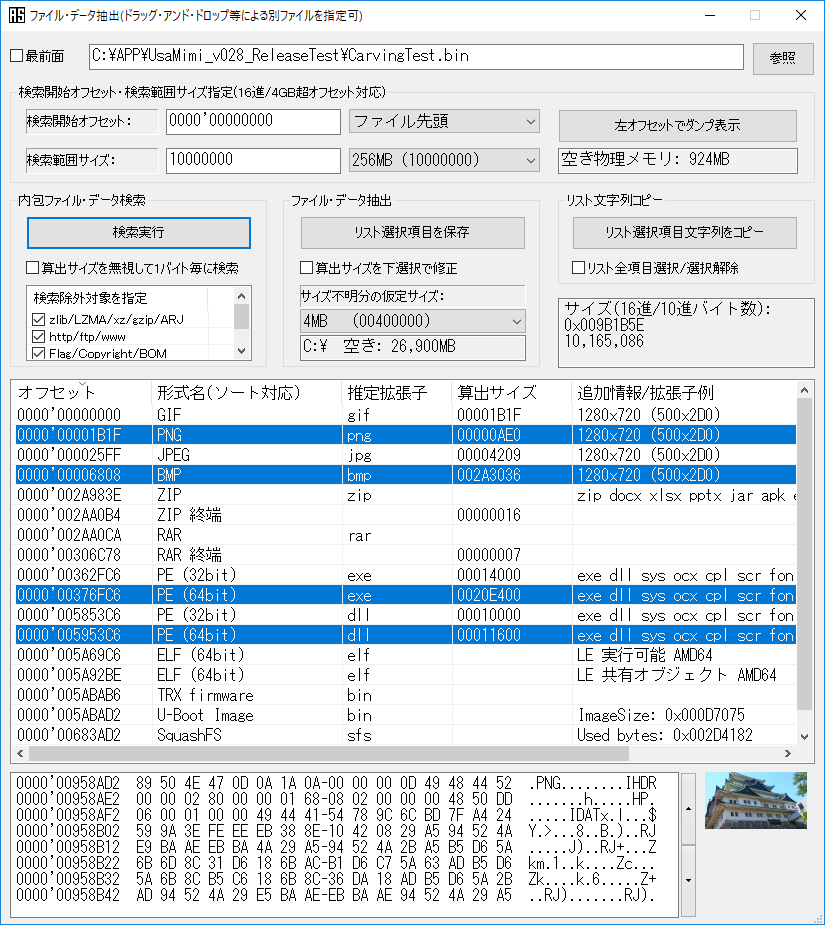The height and width of the screenshot is (925, 825).
Task: Click the size info box showing 10,165,086
Action: [686, 333]
